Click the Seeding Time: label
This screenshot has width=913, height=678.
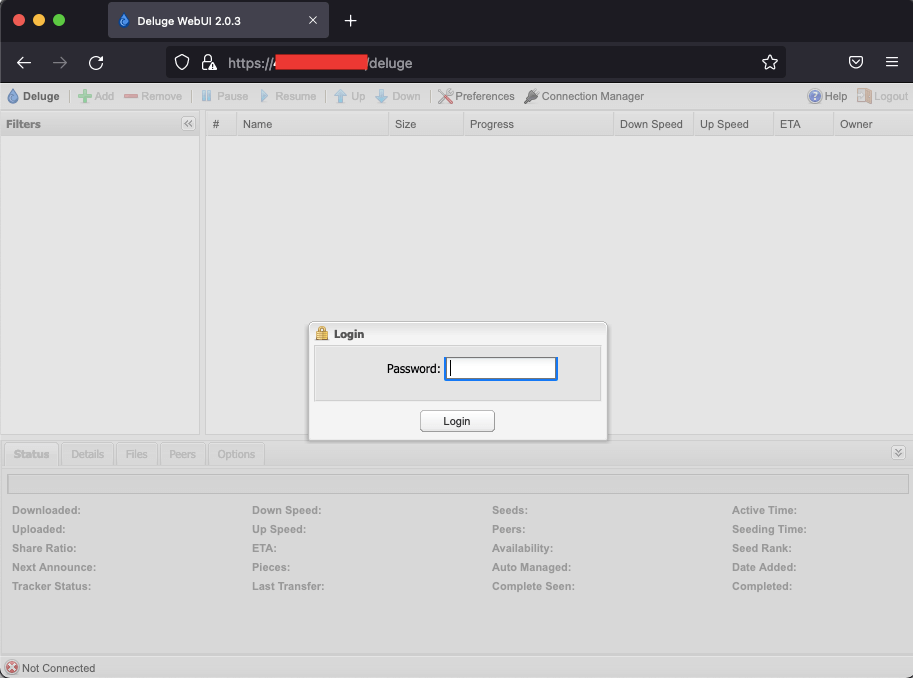coord(769,529)
